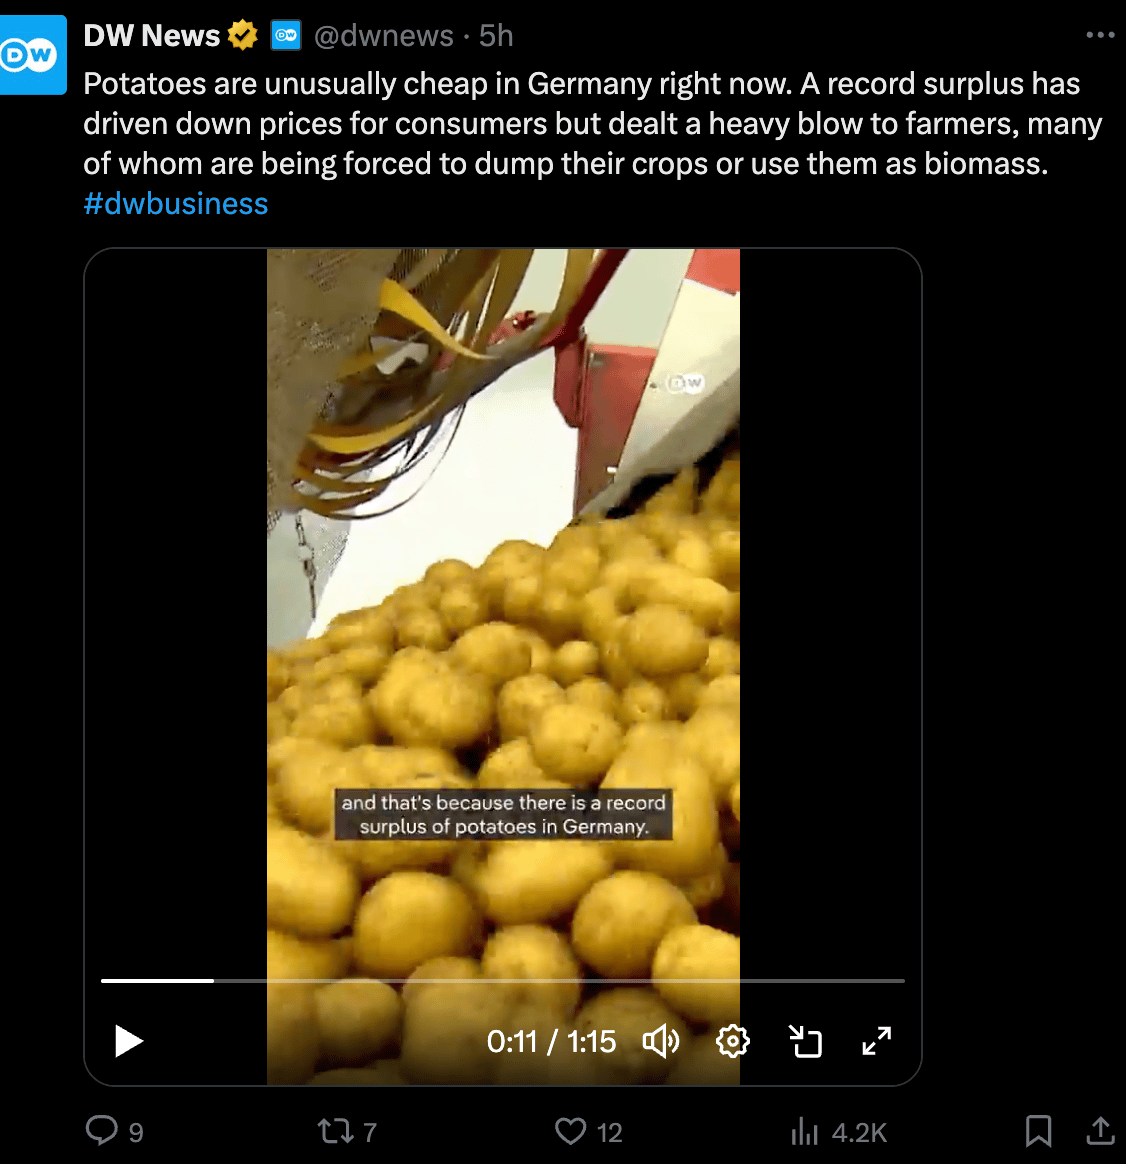Share the post via upload icon

1101,1131
